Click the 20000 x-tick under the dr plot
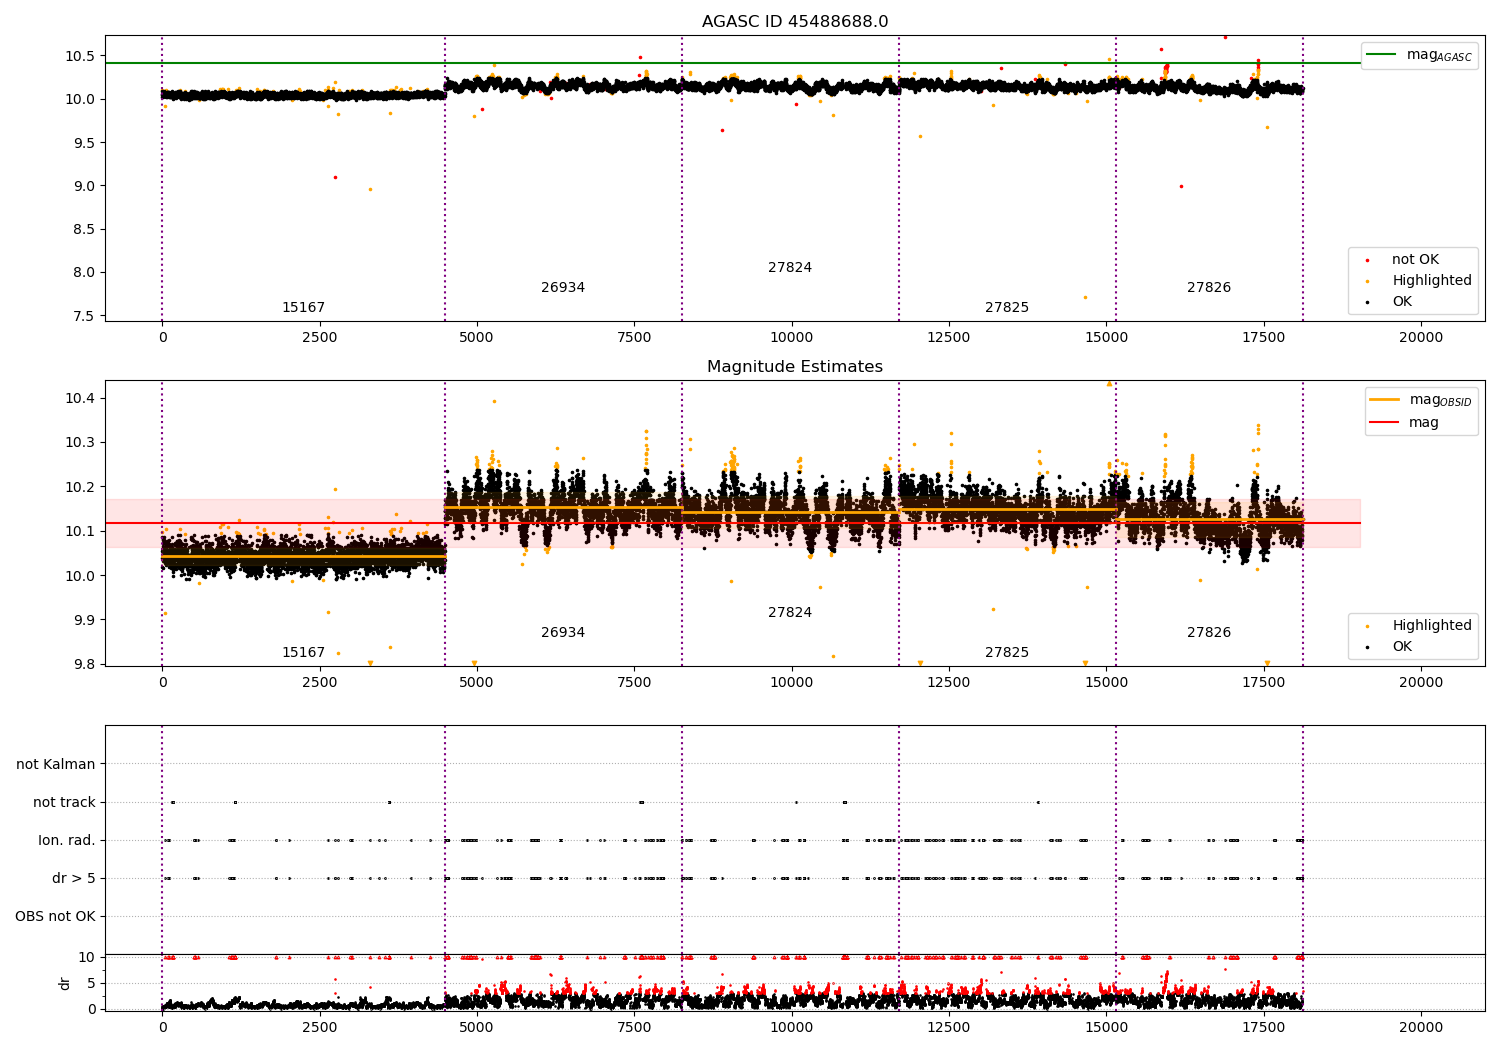Viewport: 1500px width, 1050px height. point(1421,1027)
